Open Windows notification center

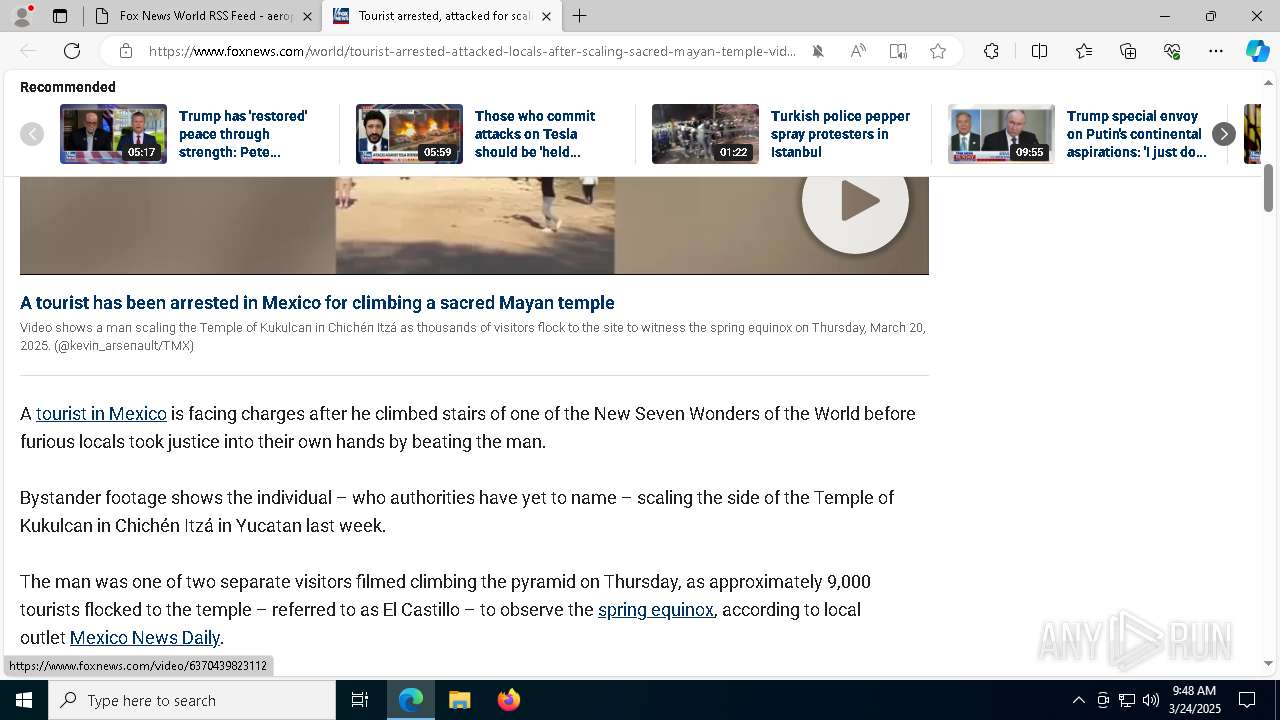pos(1247,700)
